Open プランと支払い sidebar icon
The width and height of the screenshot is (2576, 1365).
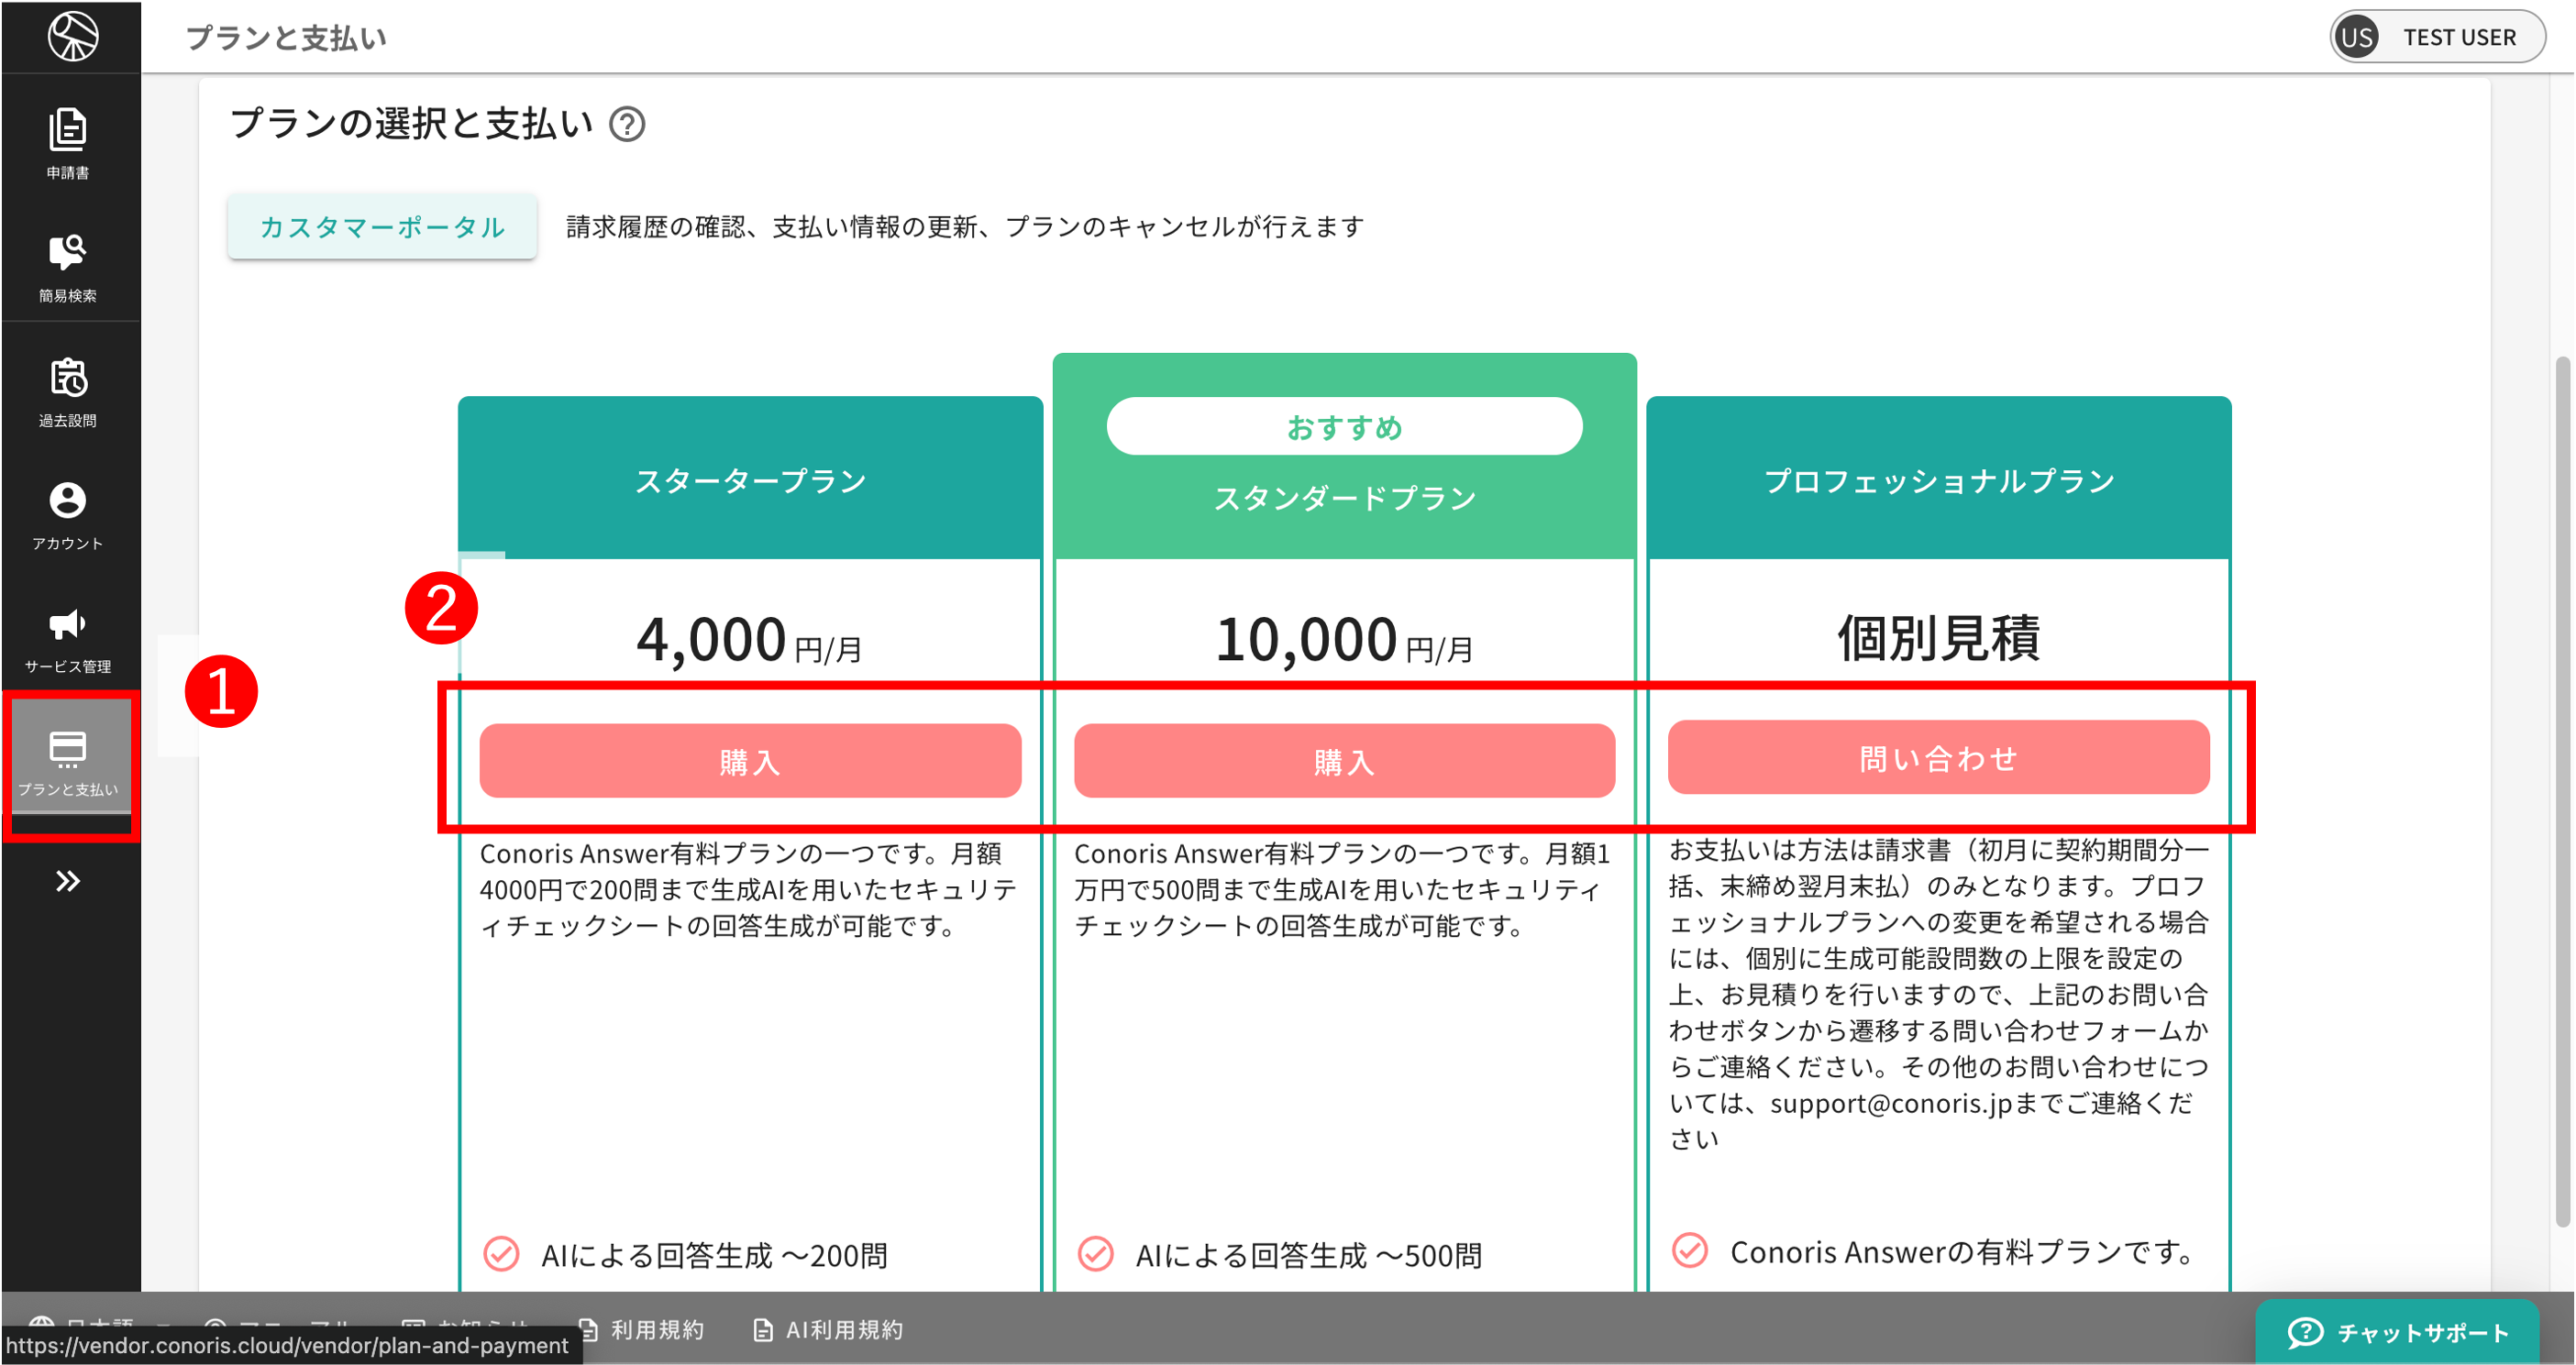[70, 762]
